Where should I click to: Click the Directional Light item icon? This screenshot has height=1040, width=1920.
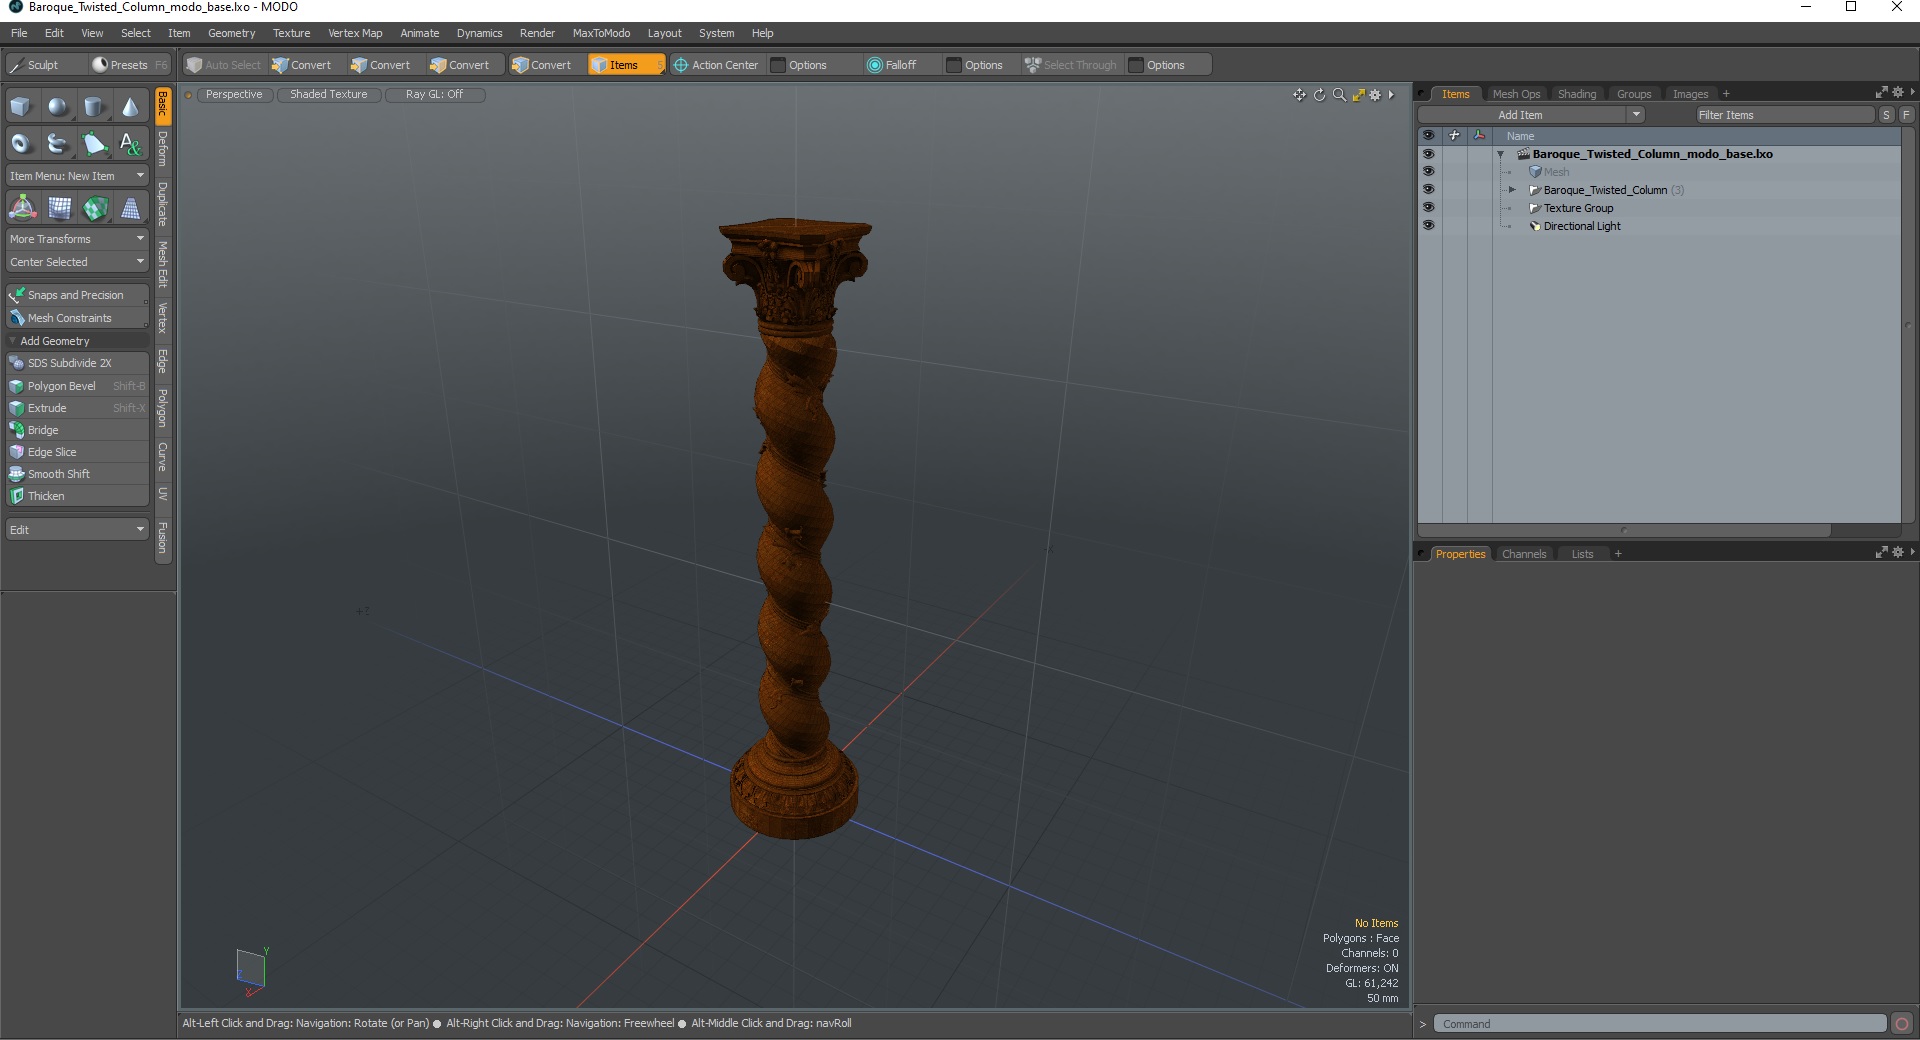pyautogui.click(x=1535, y=226)
